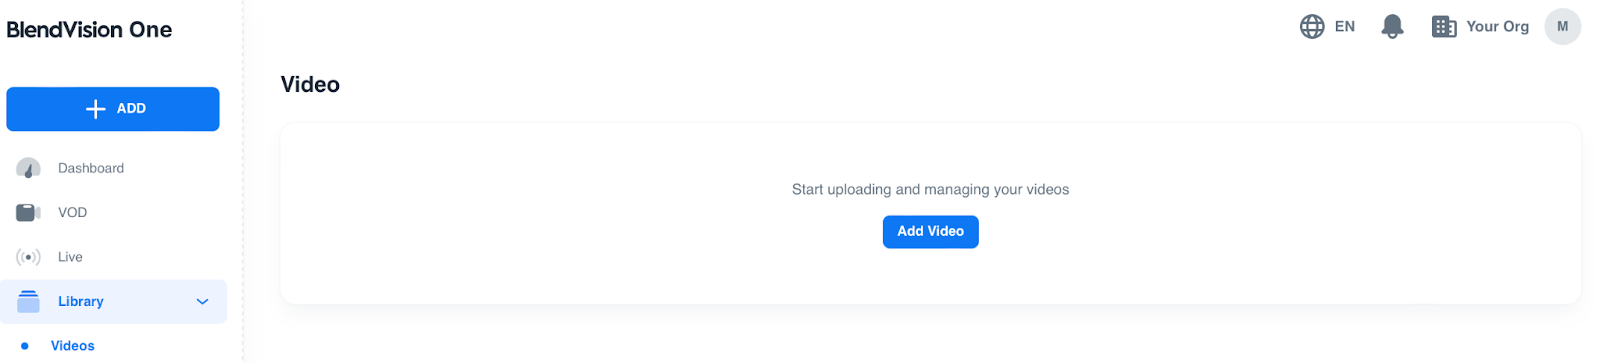Click the BlendVision One logo
This screenshot has height=363, width=1600.
click(x=89, y=30)
